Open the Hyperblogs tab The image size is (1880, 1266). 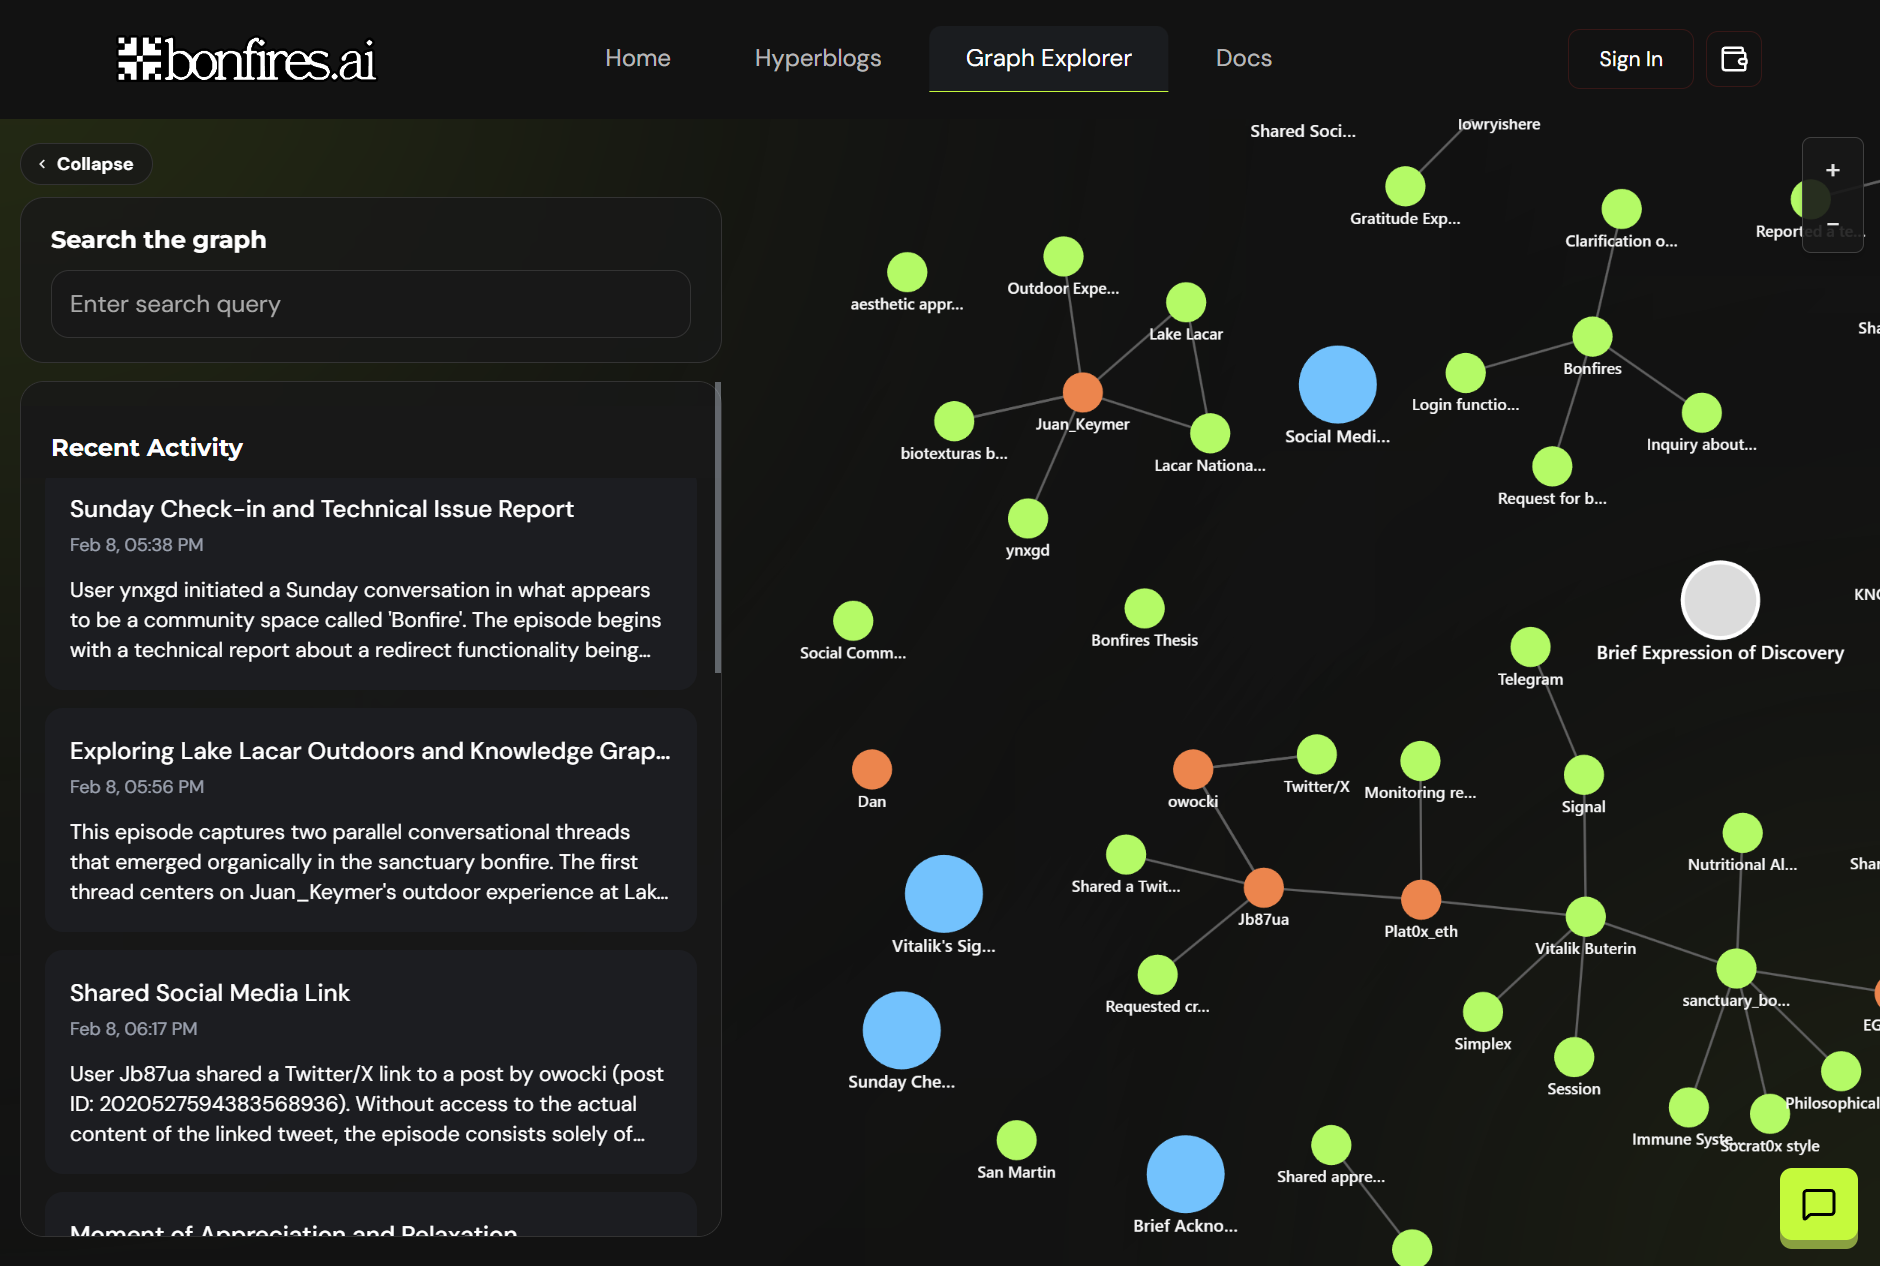(817, 59)
